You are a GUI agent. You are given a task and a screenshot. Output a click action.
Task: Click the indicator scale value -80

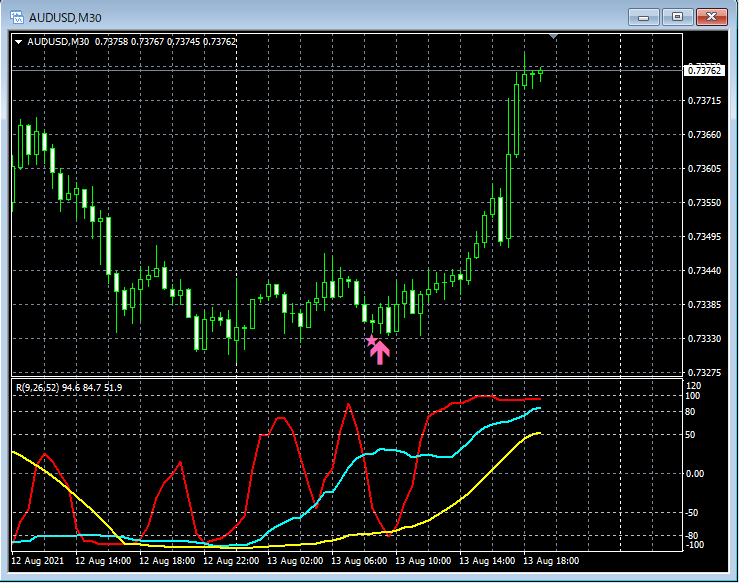click(x=691, y=536)
